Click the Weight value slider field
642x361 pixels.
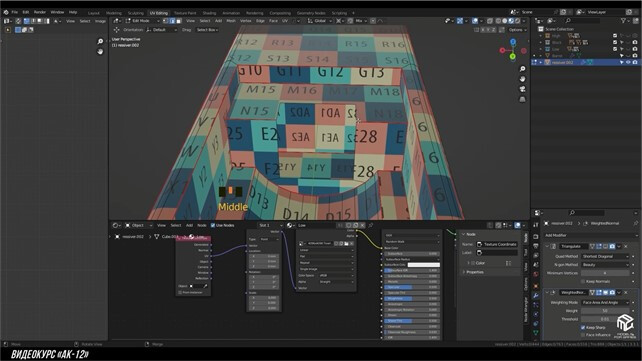[605, 311]
